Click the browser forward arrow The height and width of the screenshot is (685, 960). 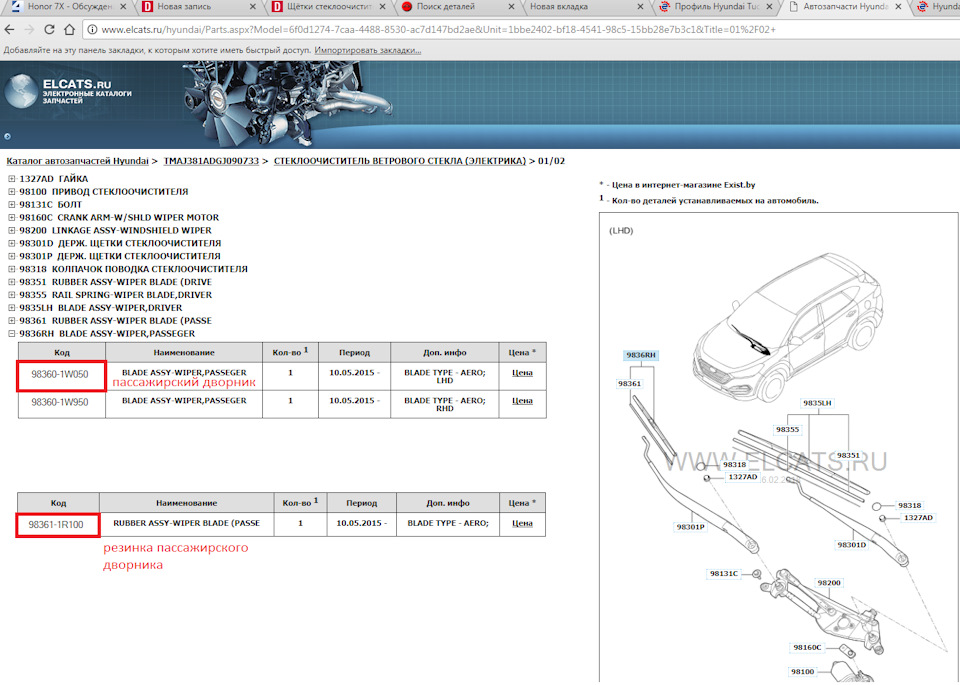[29, 29]
